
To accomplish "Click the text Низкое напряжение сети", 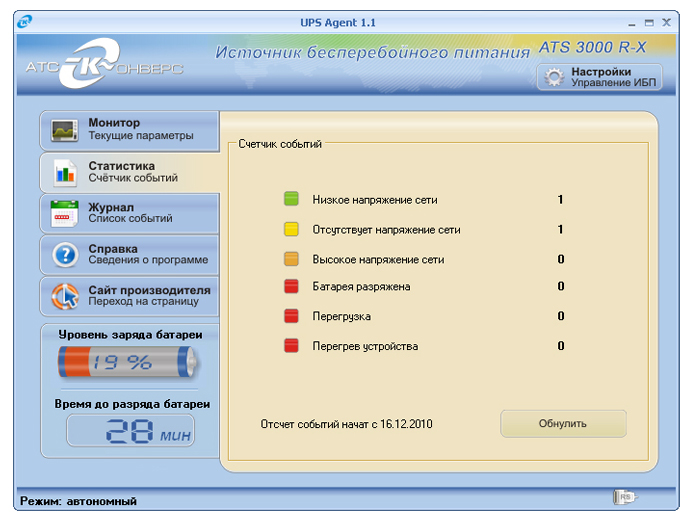I will click(375, 200).
